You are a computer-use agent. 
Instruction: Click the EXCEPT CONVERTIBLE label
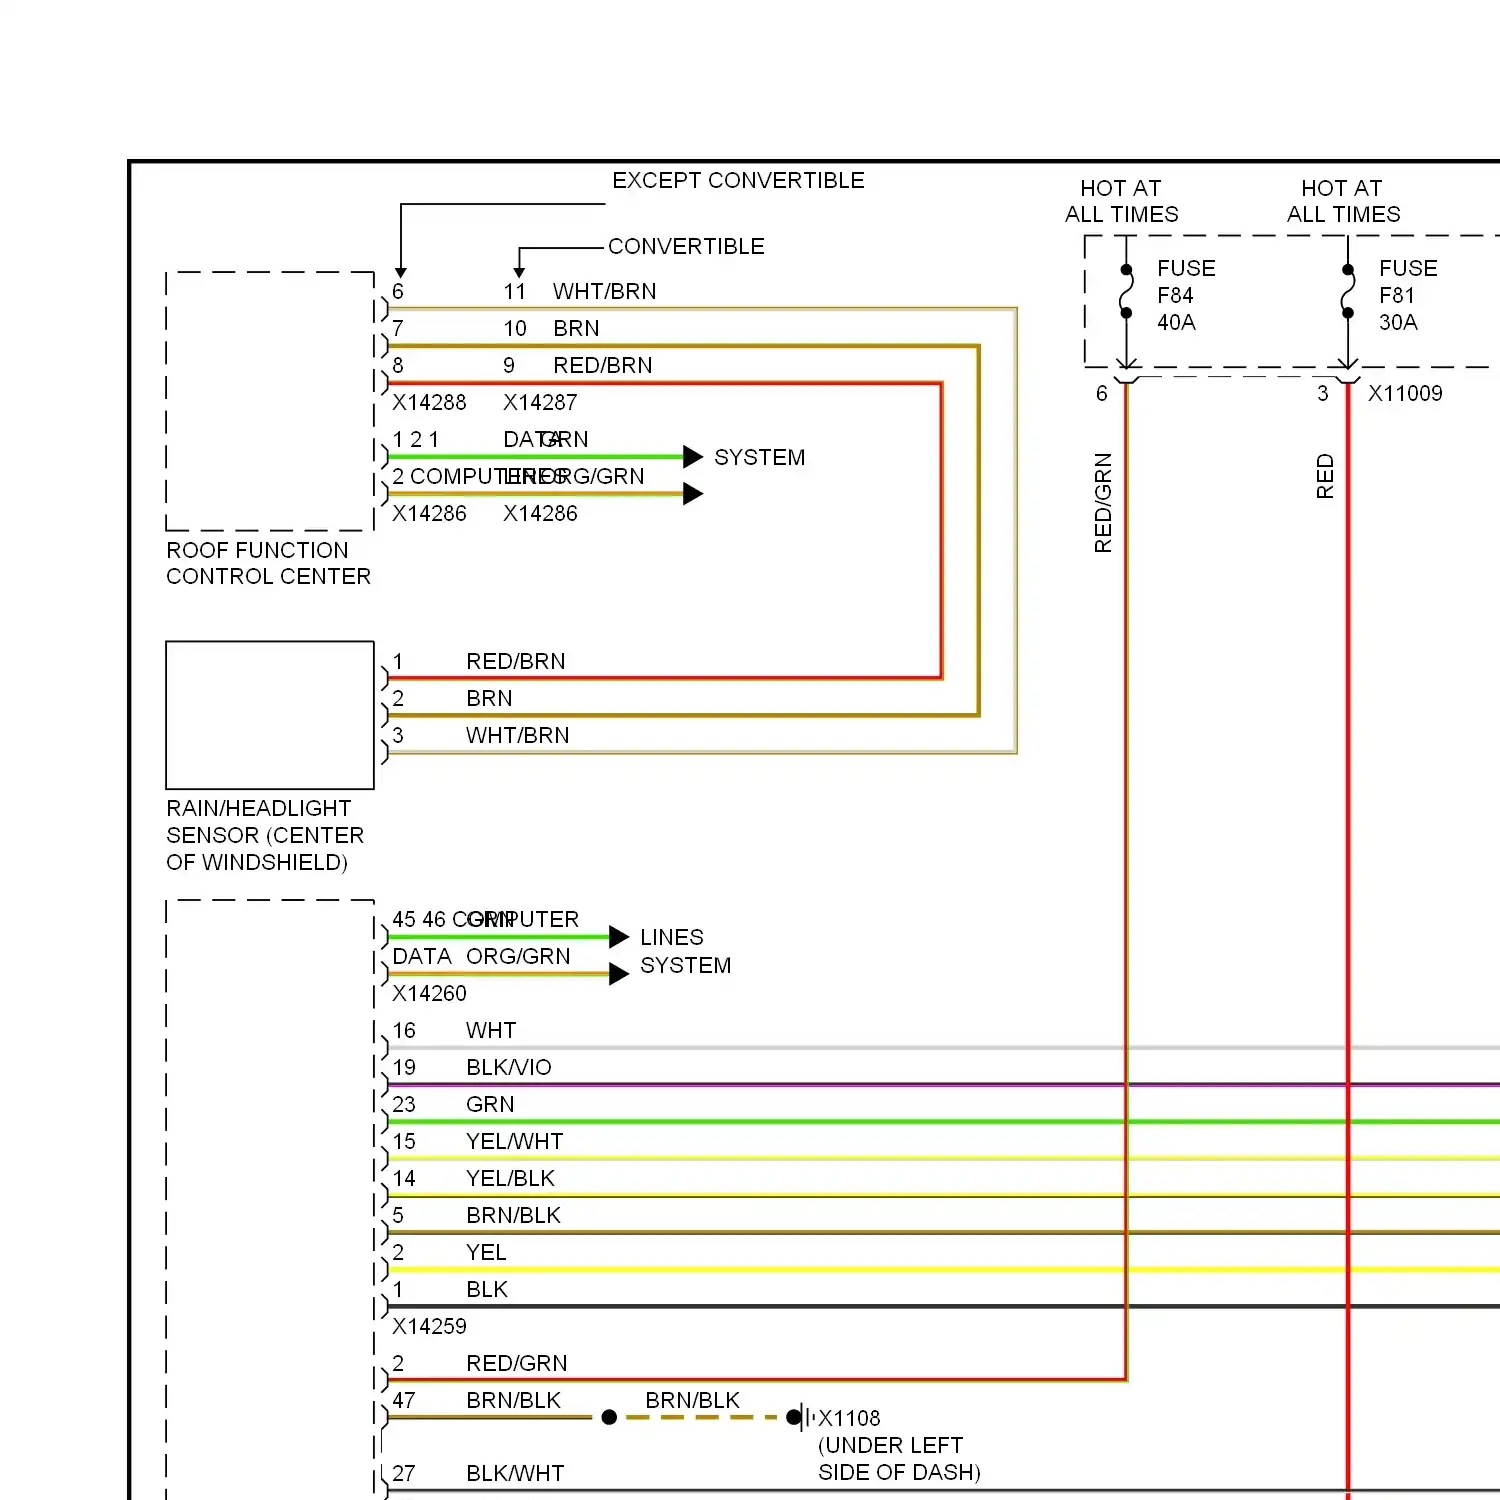coord(738,181)
